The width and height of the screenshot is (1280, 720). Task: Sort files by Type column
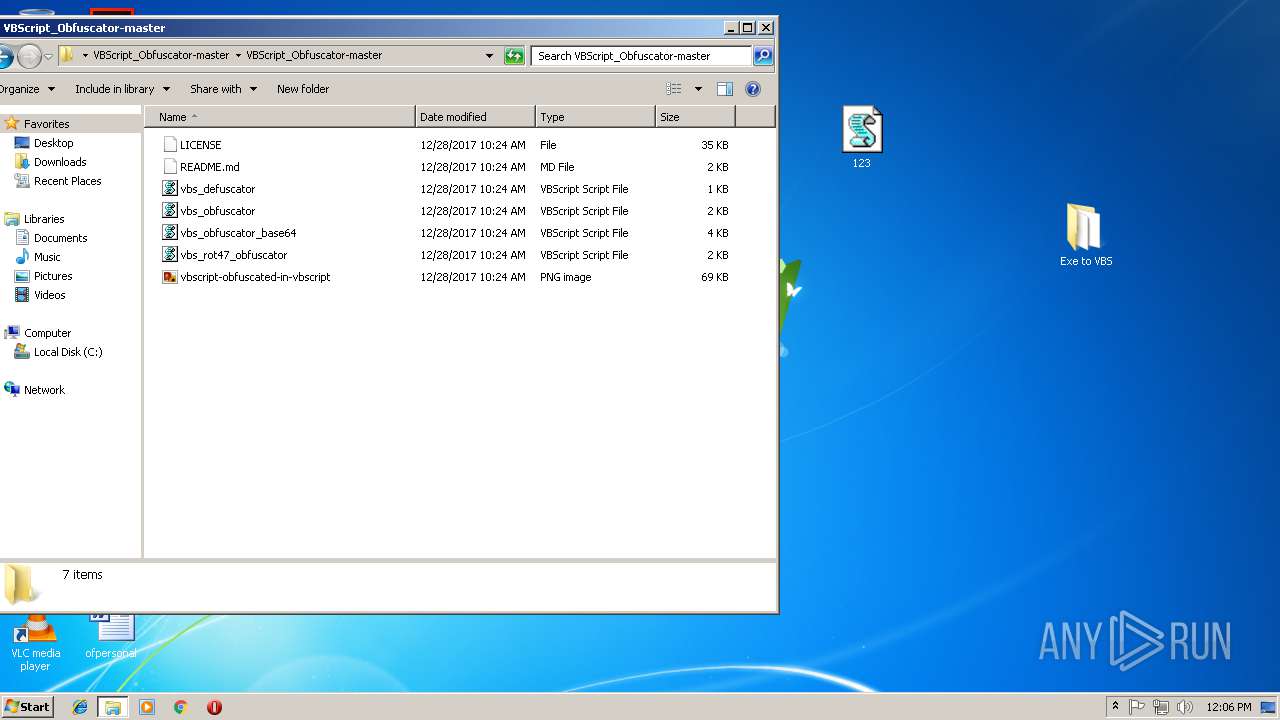point(595,117)
